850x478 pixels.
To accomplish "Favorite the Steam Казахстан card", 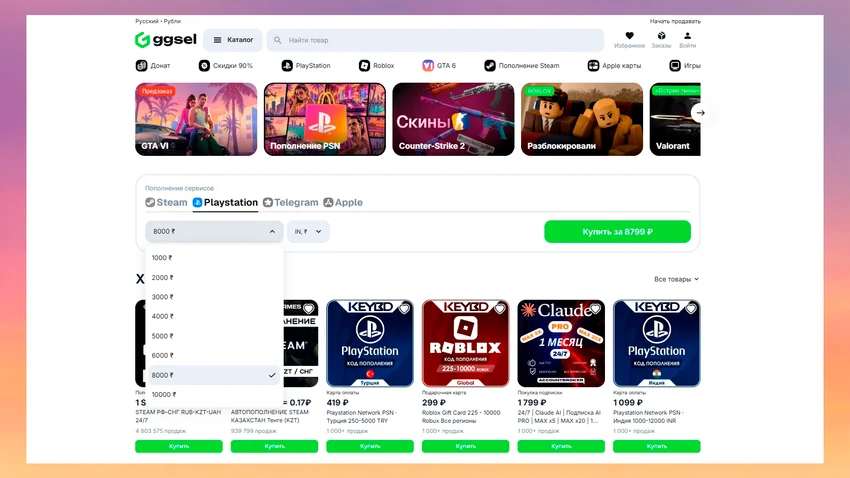I will [x=309, y=308].
